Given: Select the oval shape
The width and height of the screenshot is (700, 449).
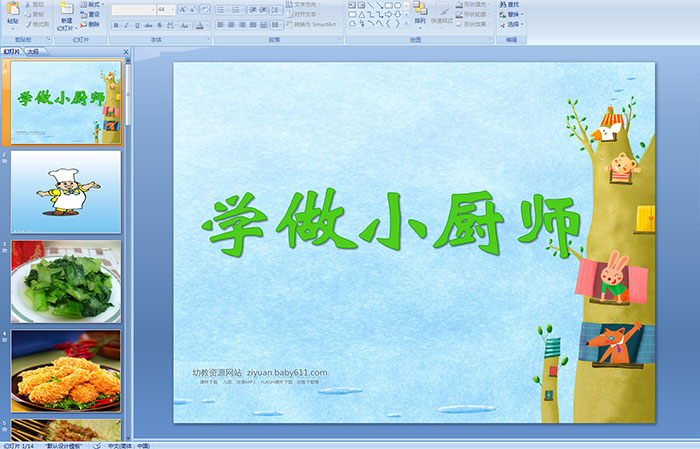Looking at the screenshot, I should (397, 5).
